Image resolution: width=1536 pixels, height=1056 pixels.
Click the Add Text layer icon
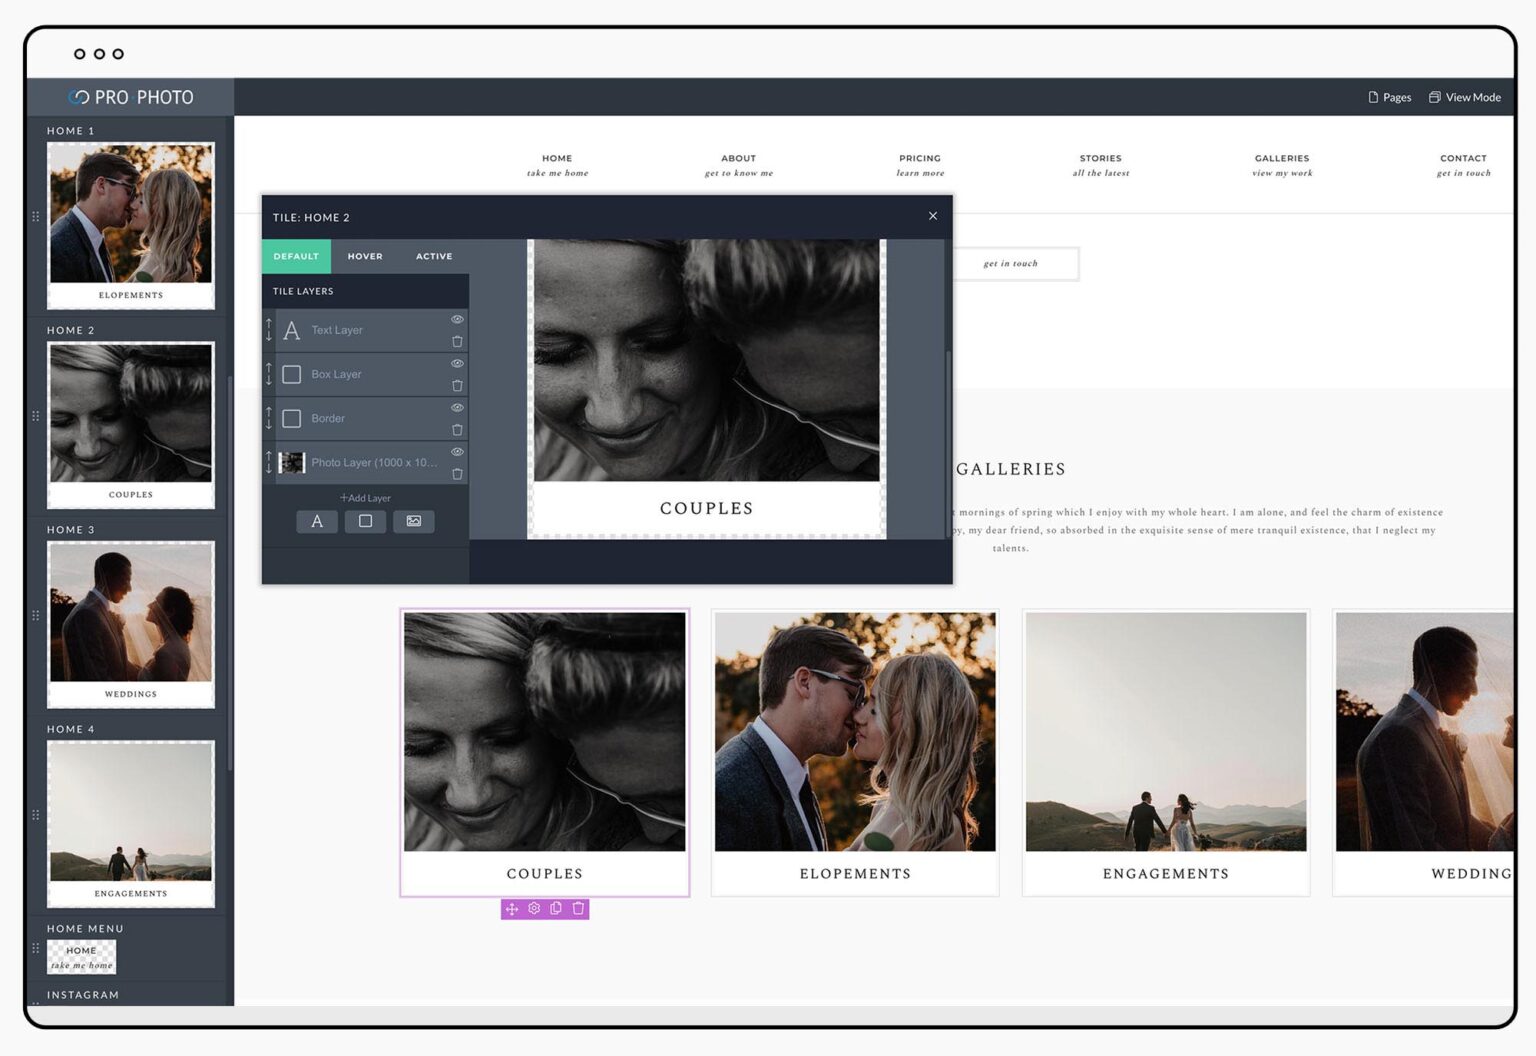coord(317,521)
